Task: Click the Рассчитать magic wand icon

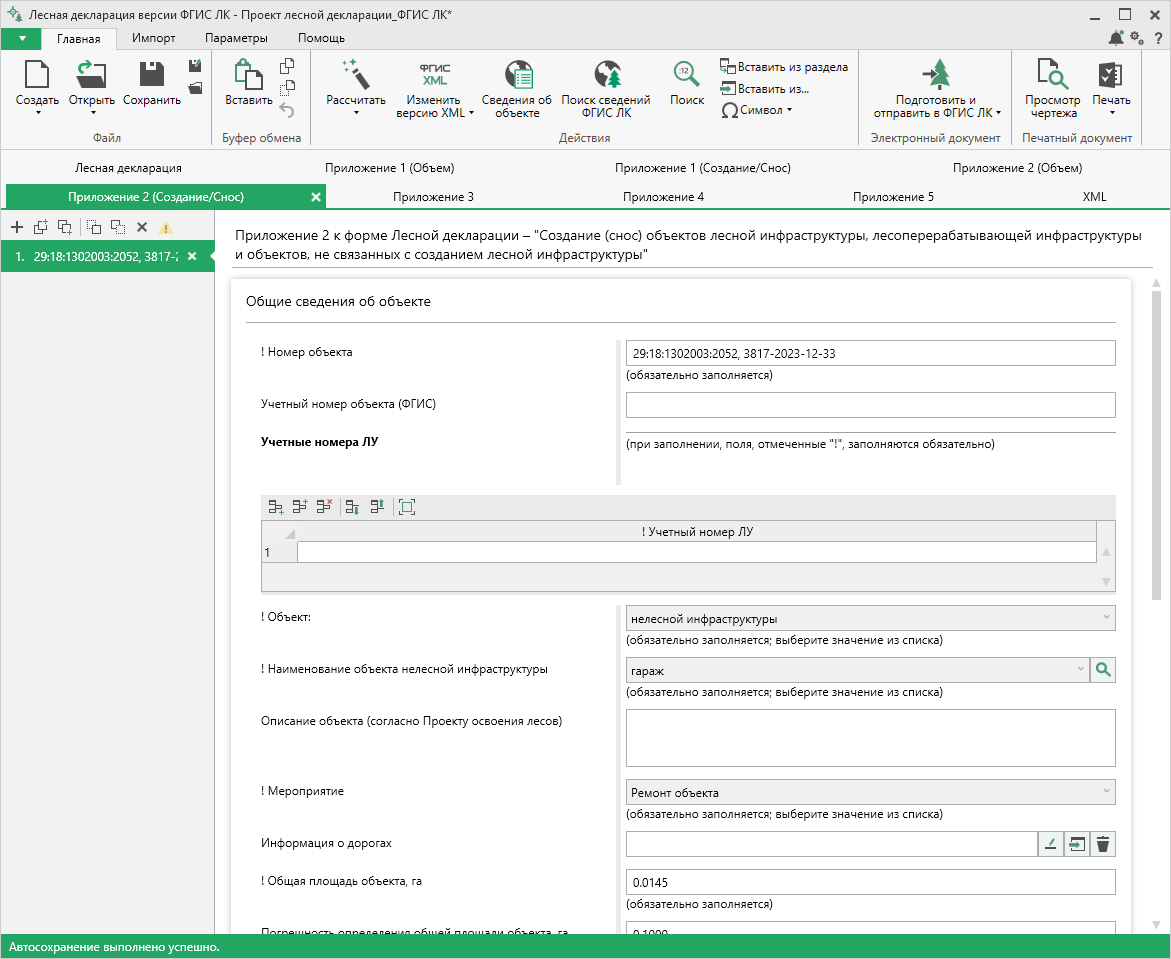Action: (x=356, y=74)
